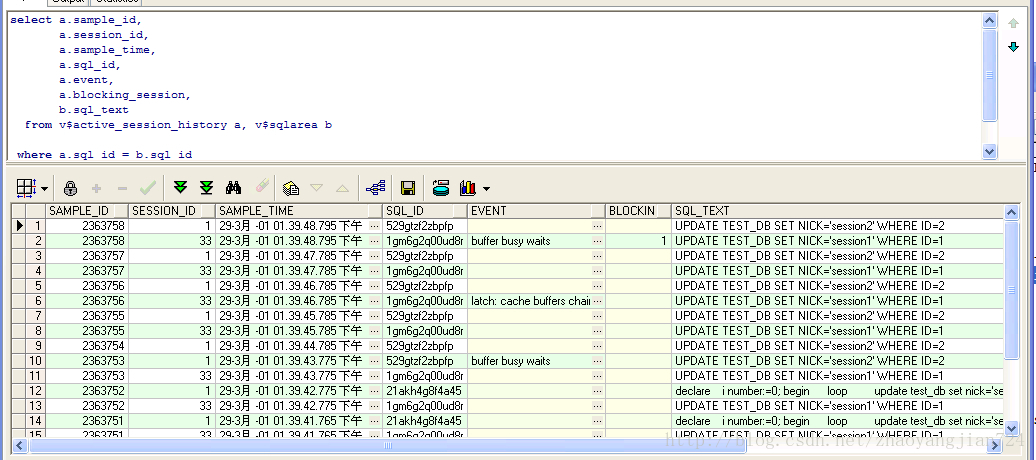The height and width of the screenshot is (460, 1036).
Task: Select the SQL_TEXT column header
Action: [x=838, y=211]
